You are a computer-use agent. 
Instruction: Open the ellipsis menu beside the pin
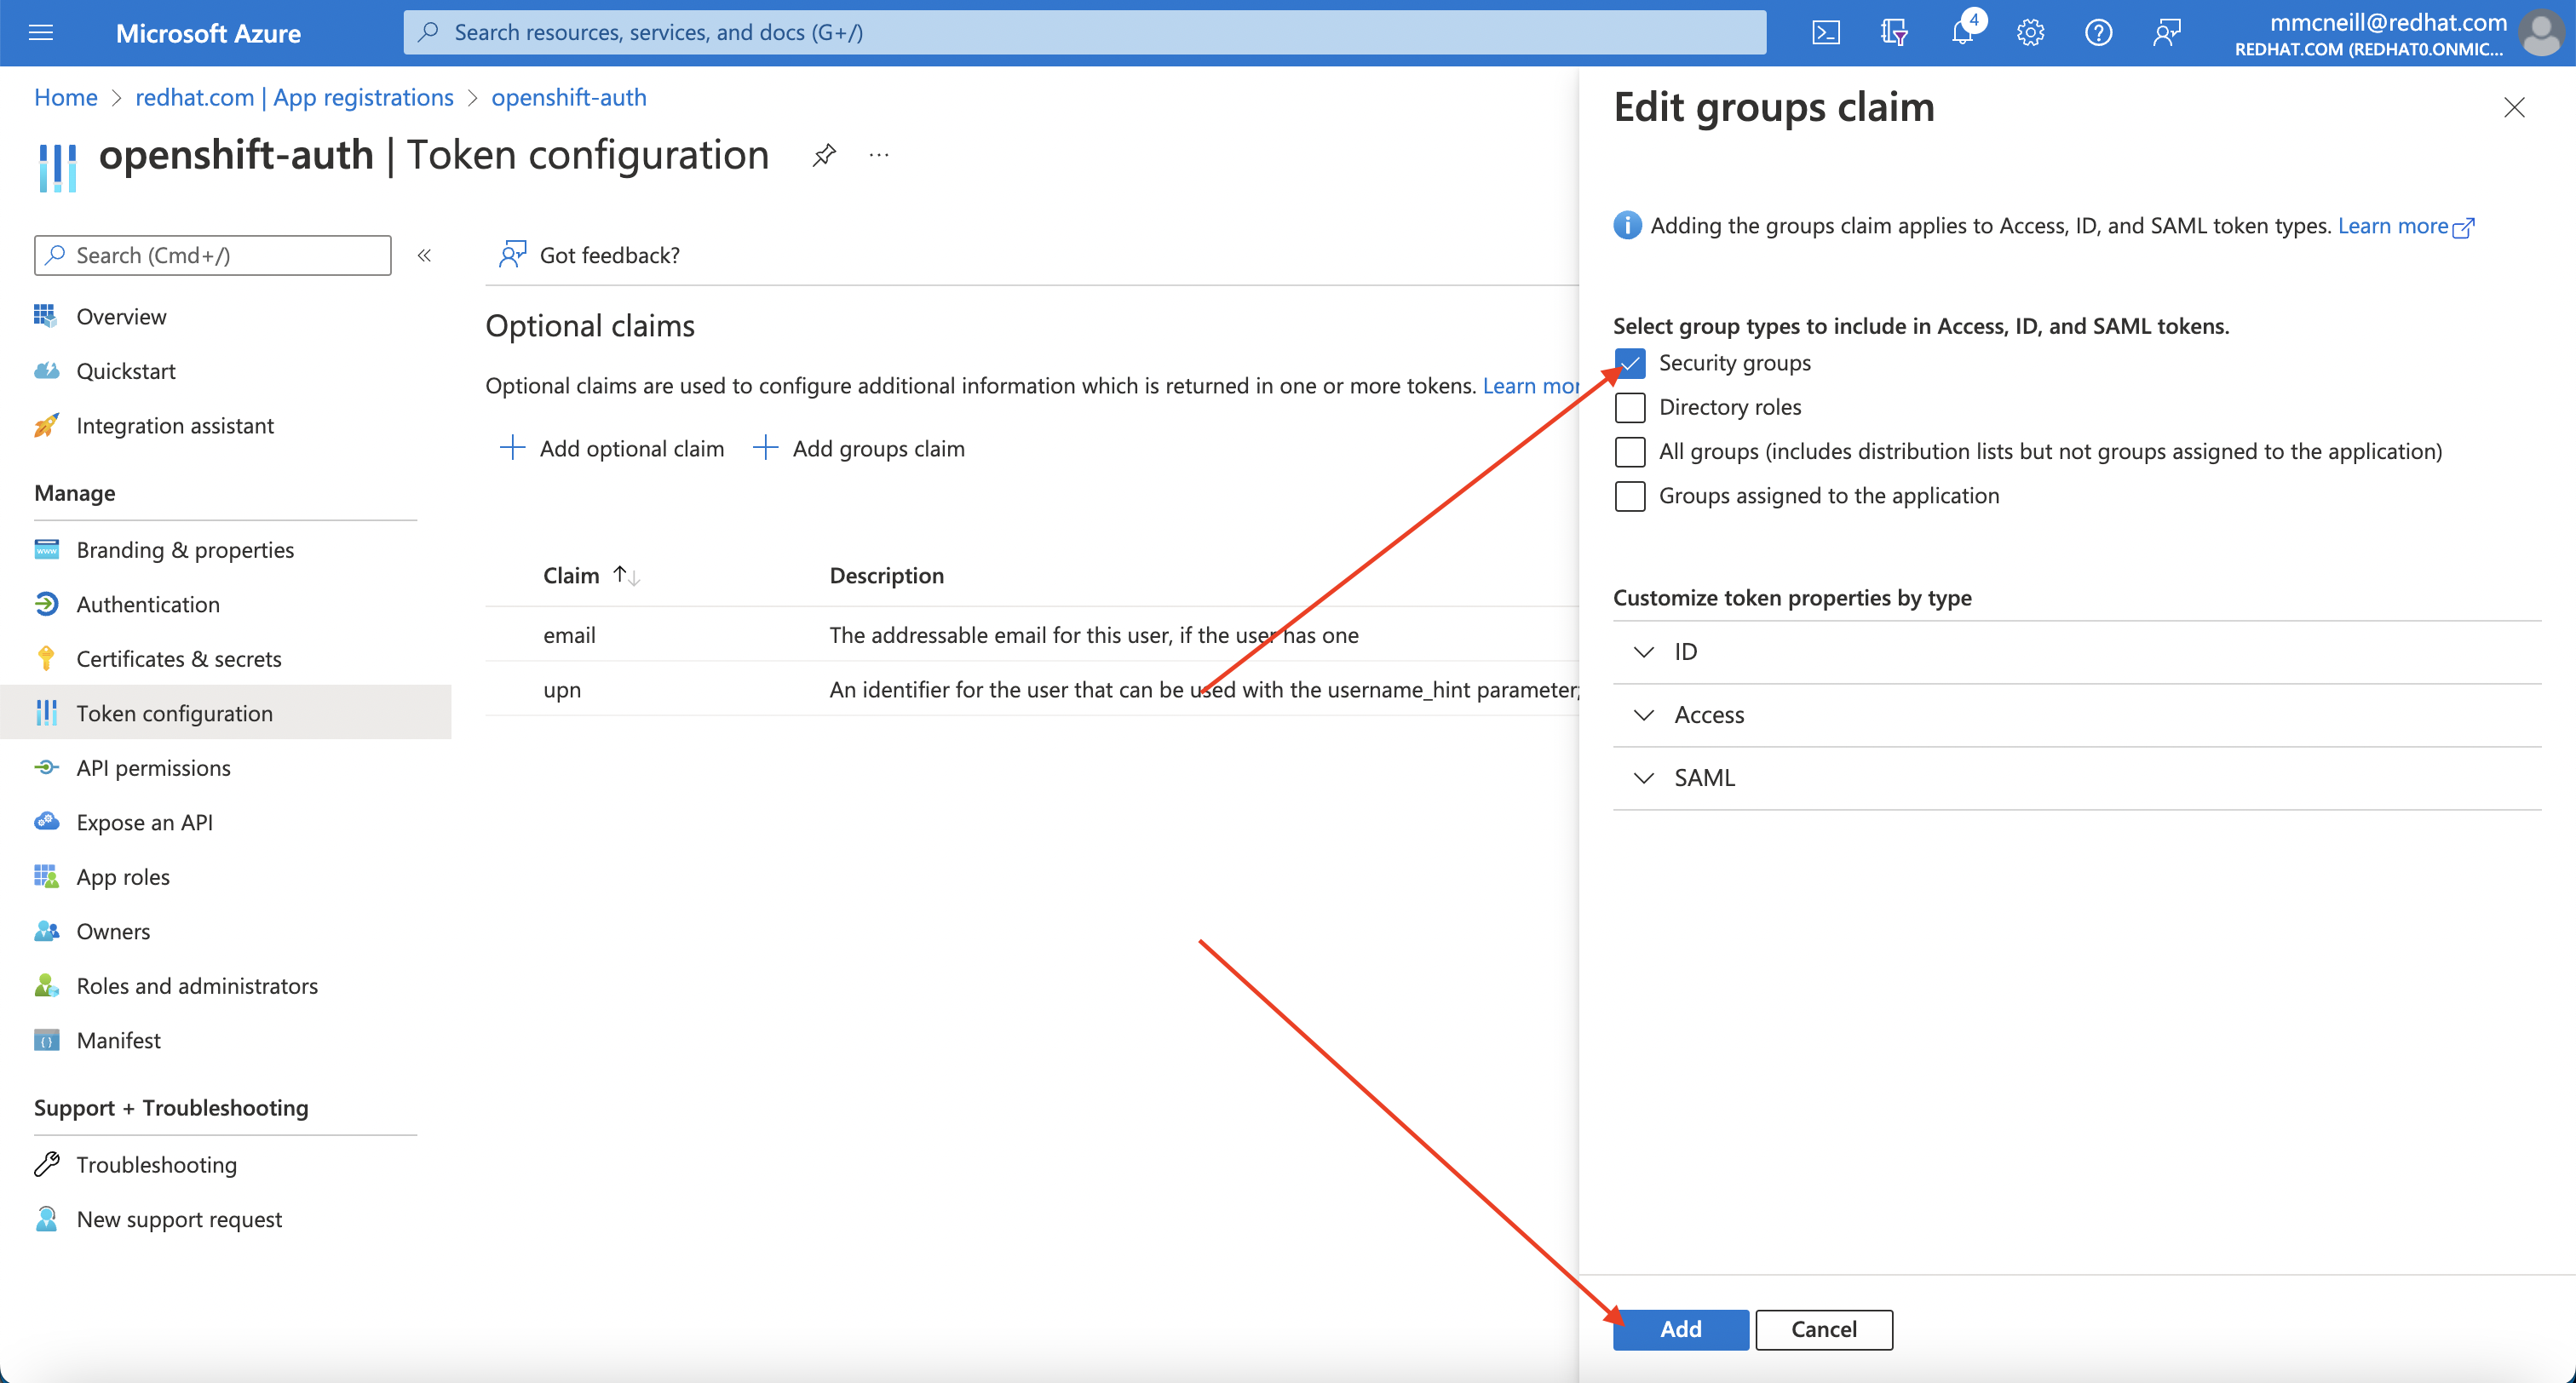pos(879,155)
